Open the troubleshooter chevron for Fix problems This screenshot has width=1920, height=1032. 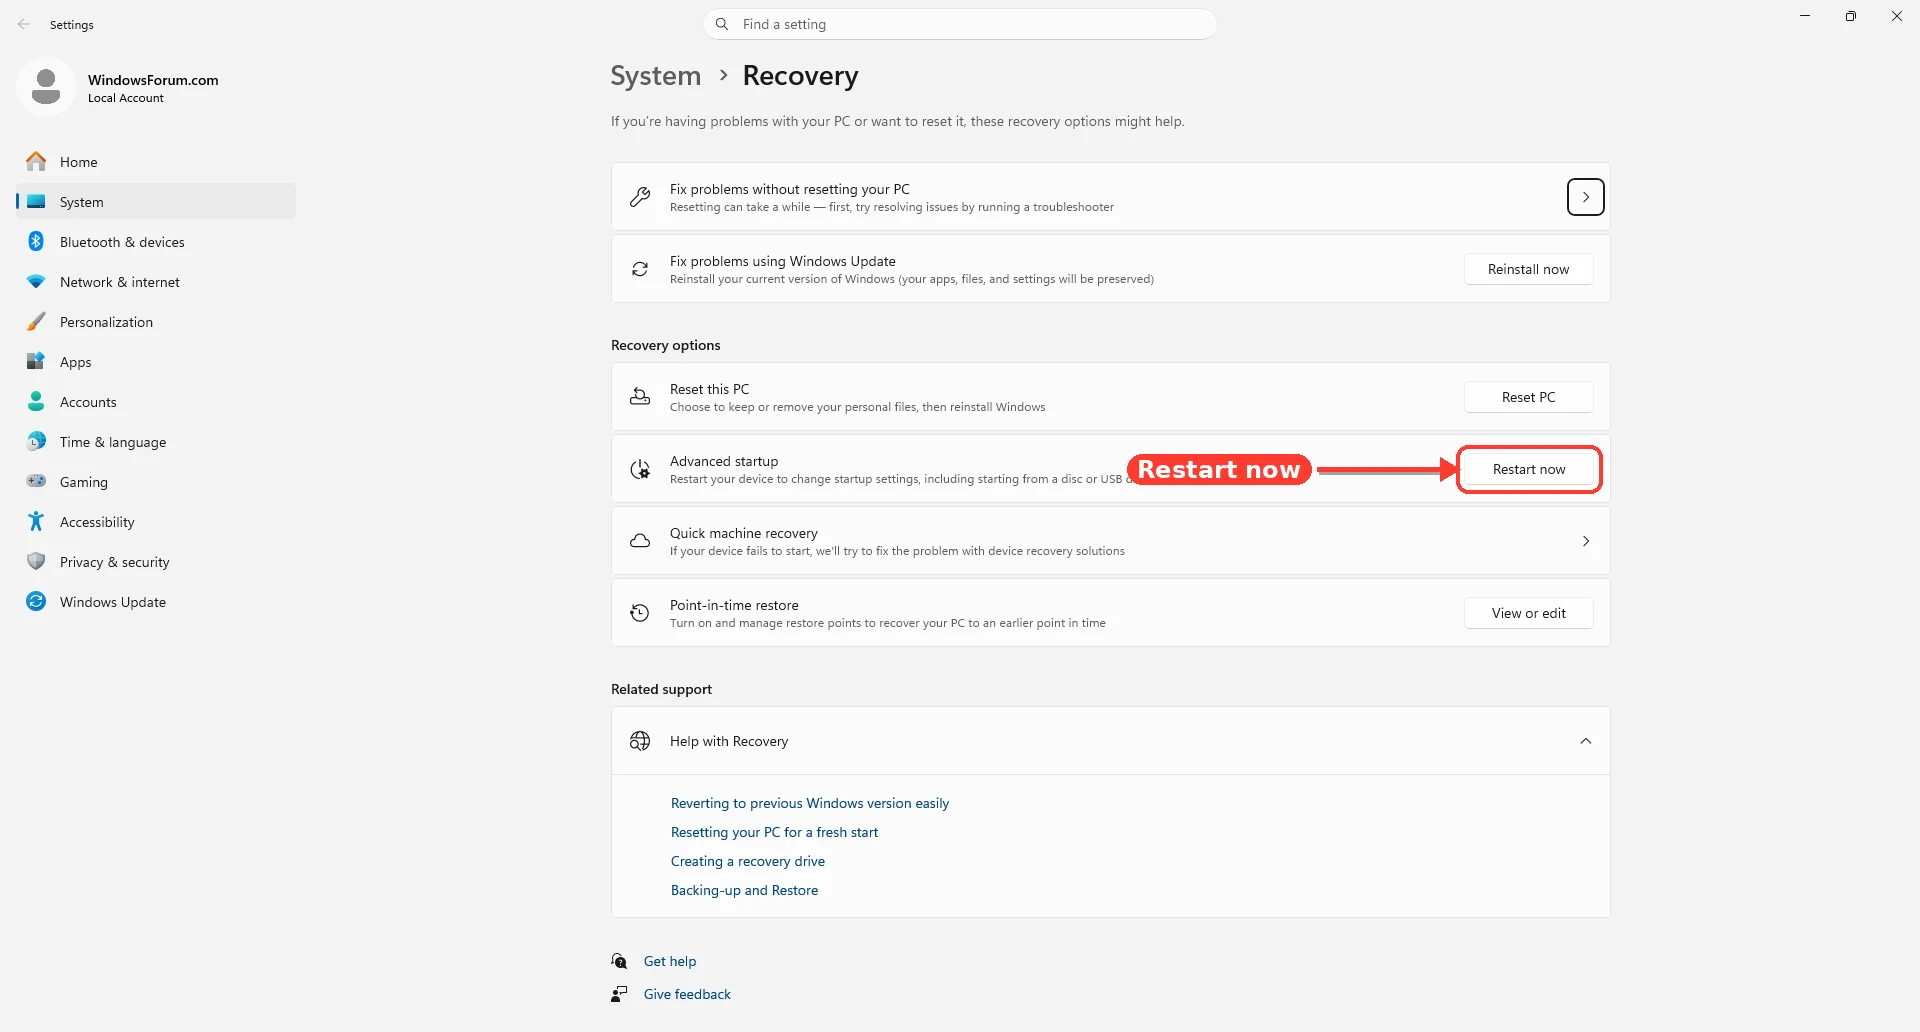point(1585,197)
